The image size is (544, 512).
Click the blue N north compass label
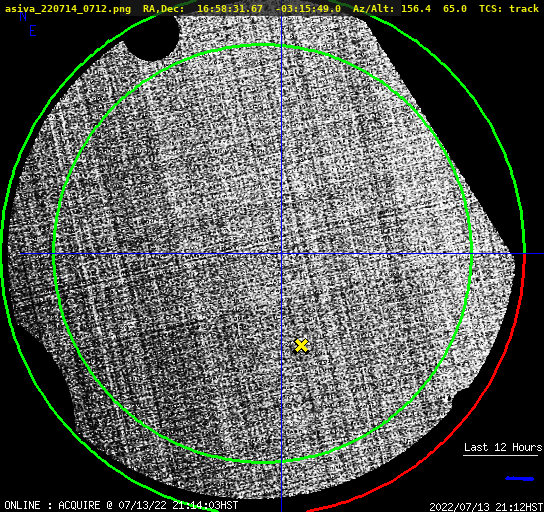tap(23, 16)
